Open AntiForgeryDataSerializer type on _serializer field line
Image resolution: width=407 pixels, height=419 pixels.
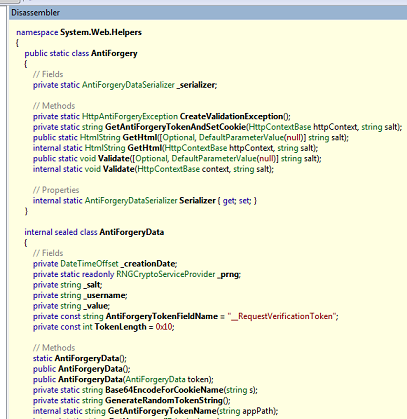click(x=128, y=85)
